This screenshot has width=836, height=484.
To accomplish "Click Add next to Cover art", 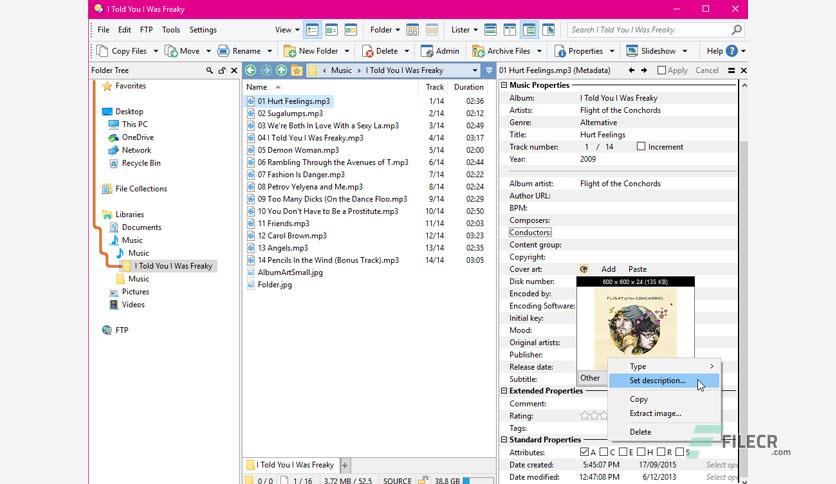I will (x=608, y=269).
